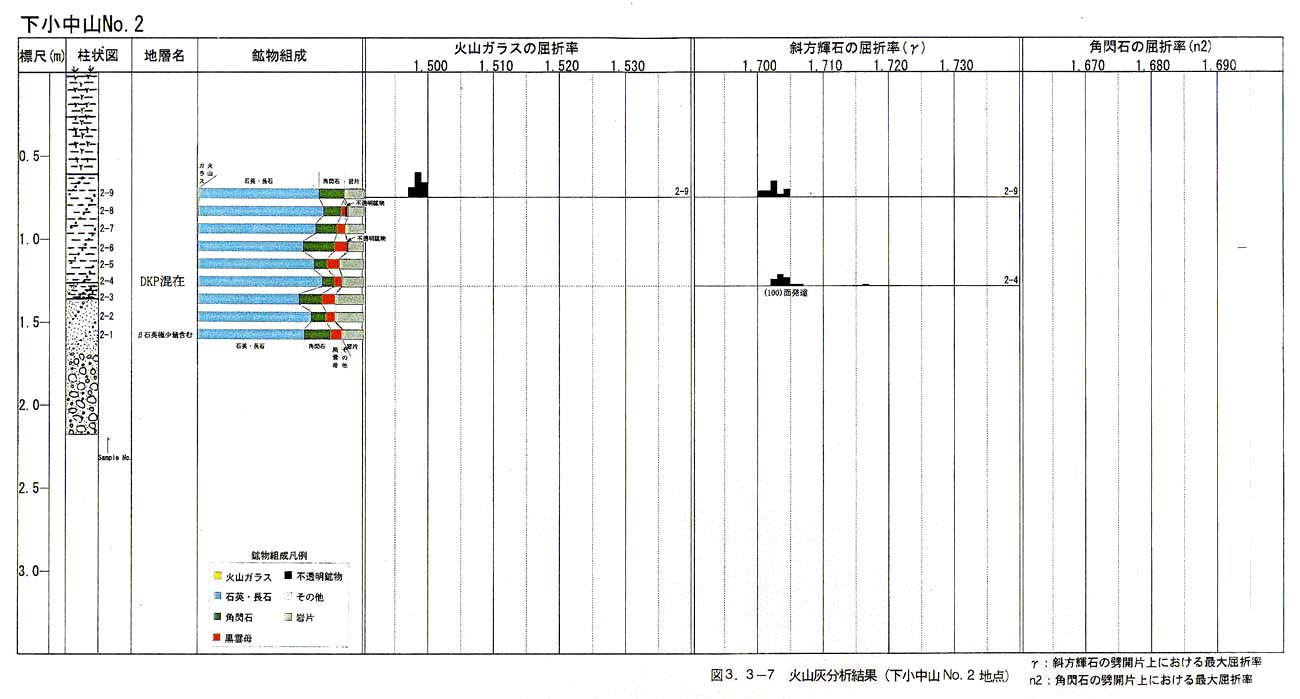1300x699 pixels.
Task: Click axis value 1.530
Action: [x=628, y=66]
